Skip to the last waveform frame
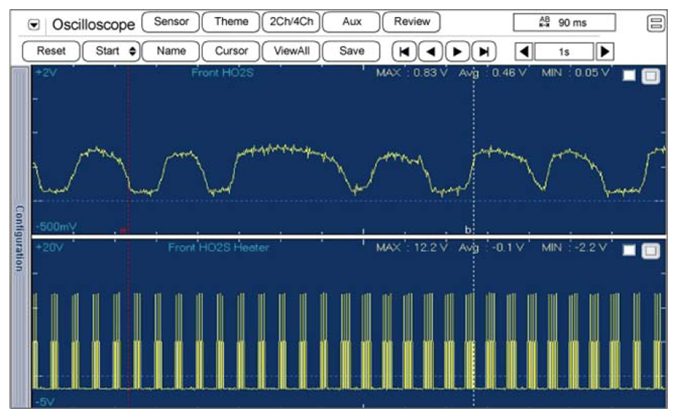This screenshot has width=677, height=418. click(484, 50)
